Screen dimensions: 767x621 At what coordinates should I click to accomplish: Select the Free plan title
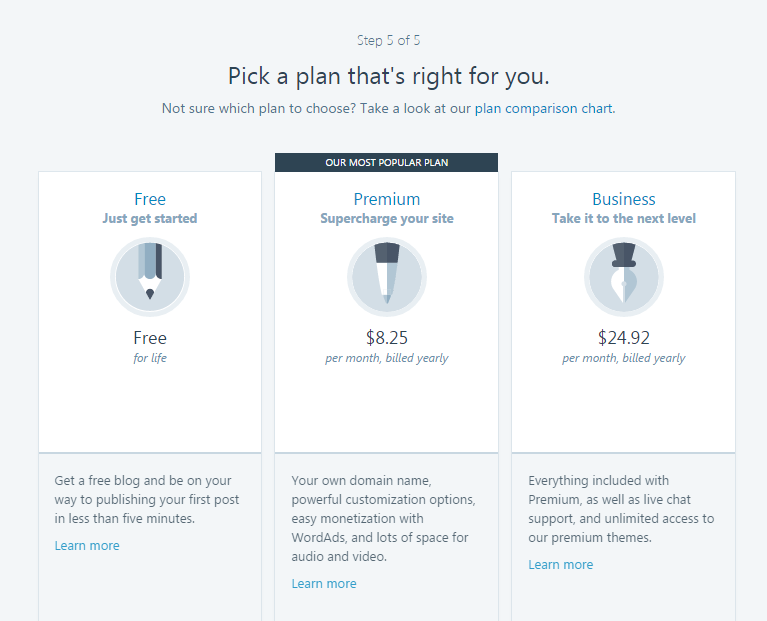coord(150,199)
